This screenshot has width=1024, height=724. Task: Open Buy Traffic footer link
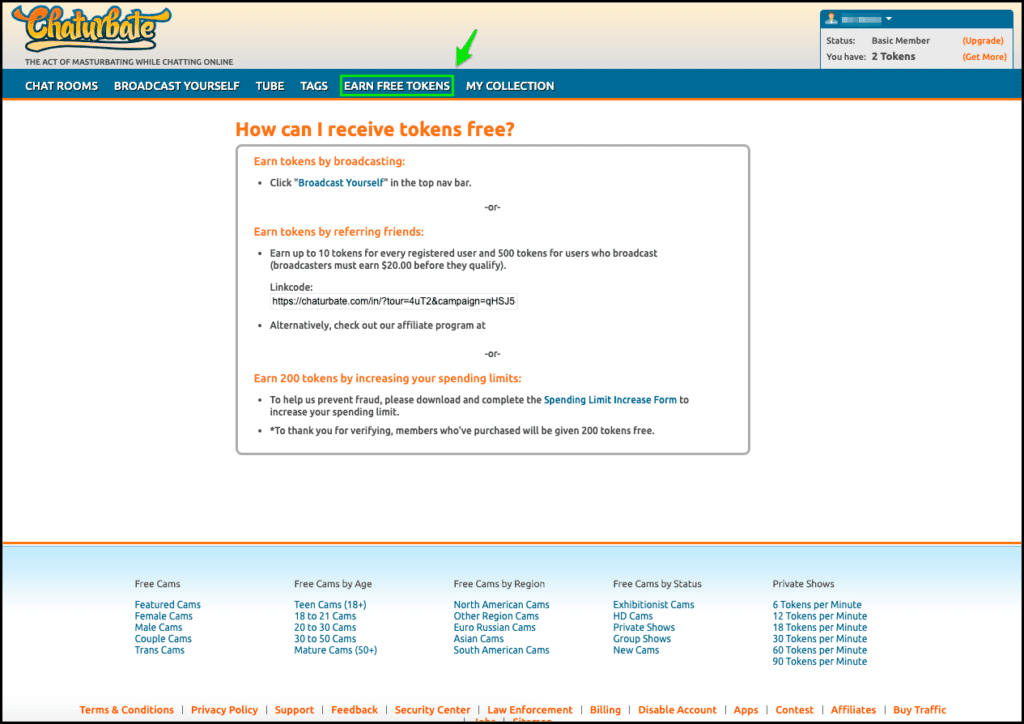920,710
